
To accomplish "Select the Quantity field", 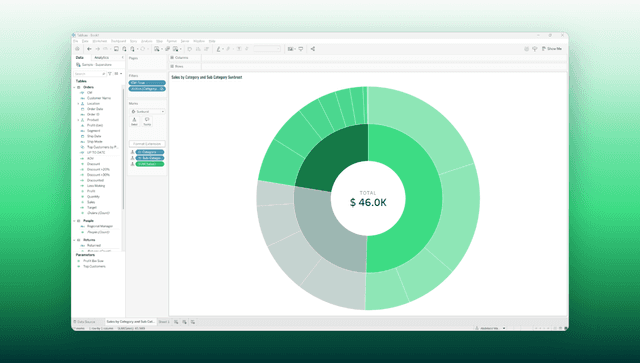I will click(93, 196).
